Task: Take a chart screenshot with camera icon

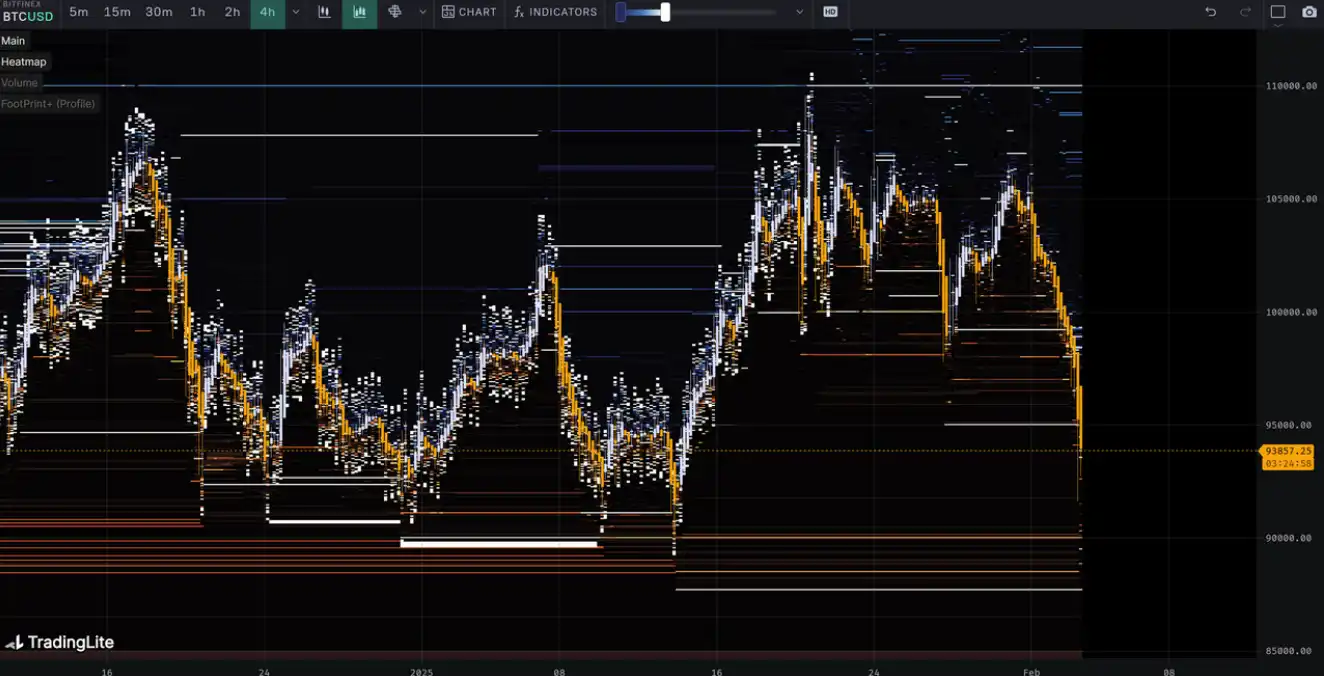Action: pos(1309,12)
